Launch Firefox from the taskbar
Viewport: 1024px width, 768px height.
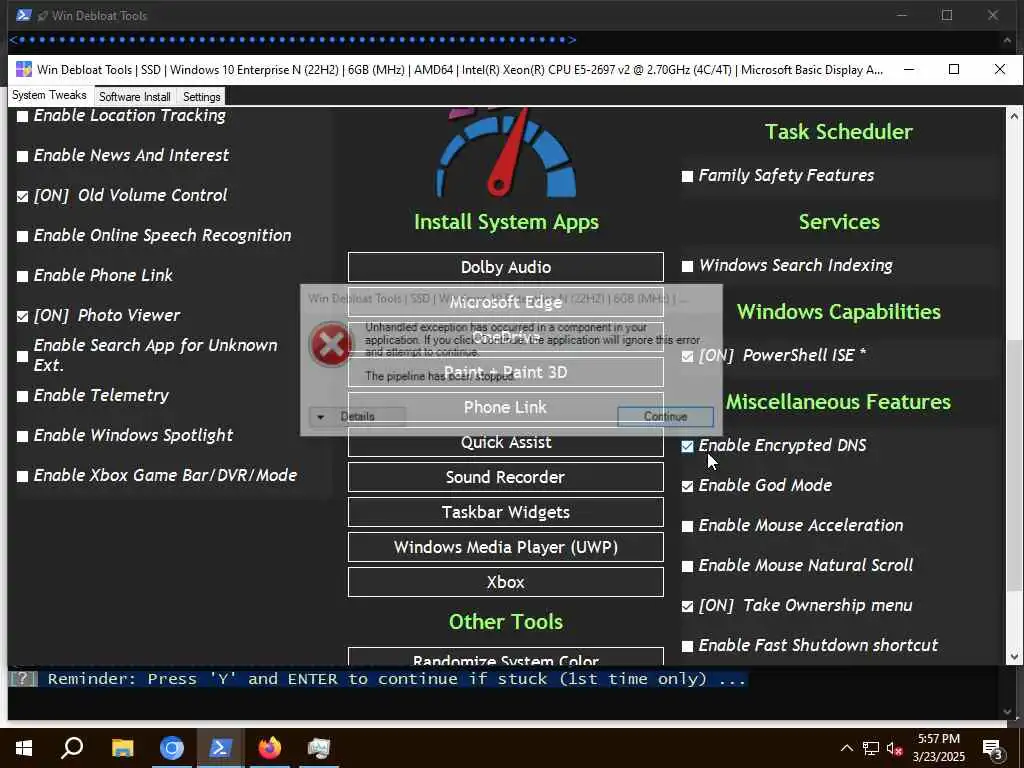click(x=269, y=748)
